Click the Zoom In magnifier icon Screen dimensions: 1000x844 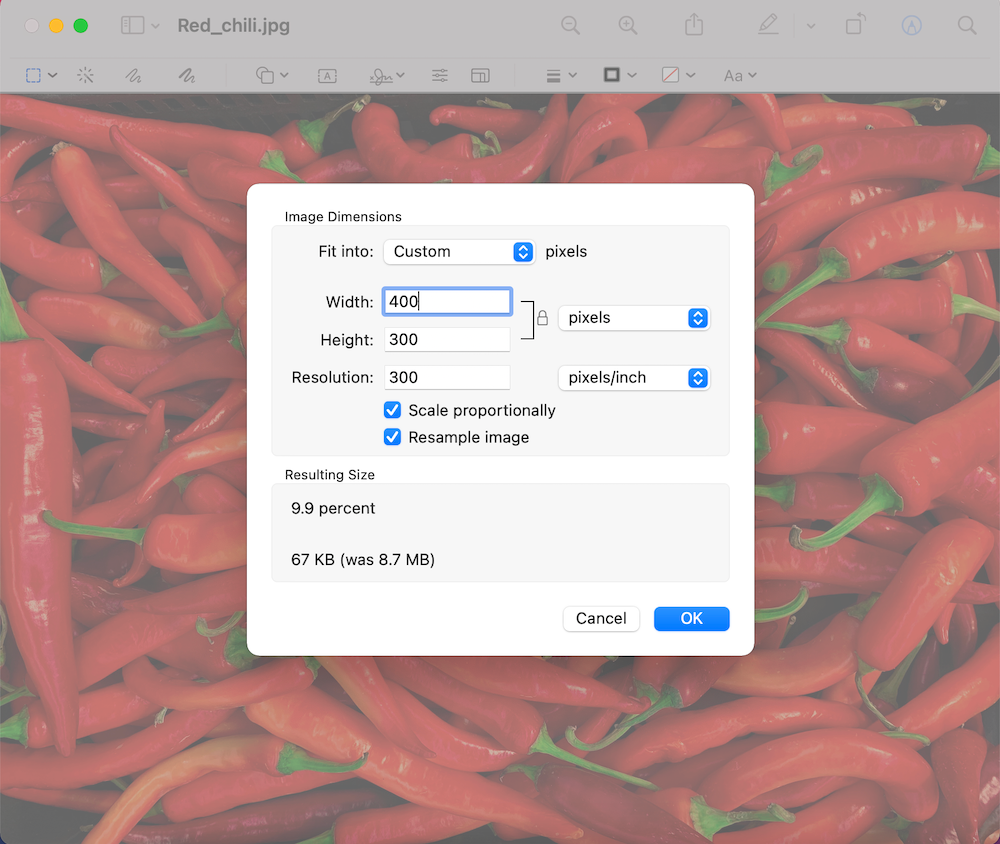point(628,26)
